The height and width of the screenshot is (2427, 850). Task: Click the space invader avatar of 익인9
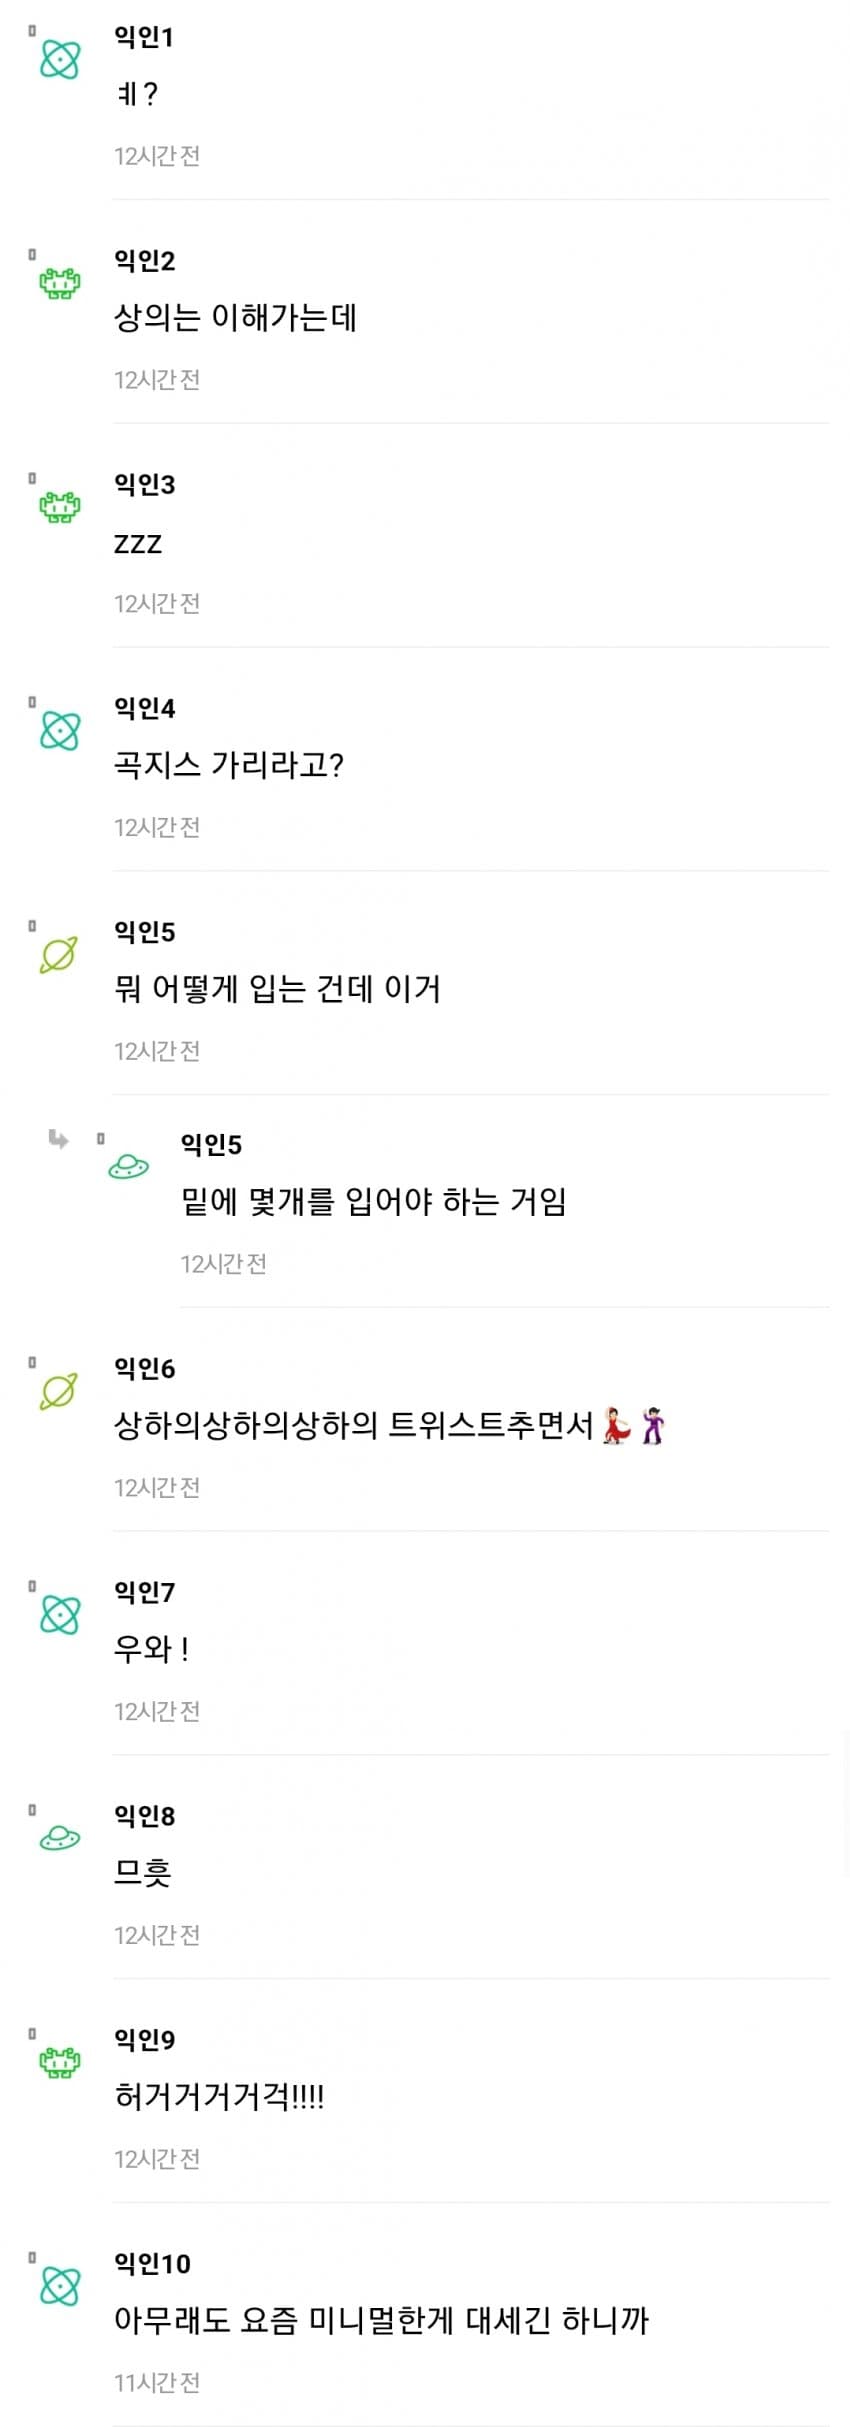pos(59,2062)
